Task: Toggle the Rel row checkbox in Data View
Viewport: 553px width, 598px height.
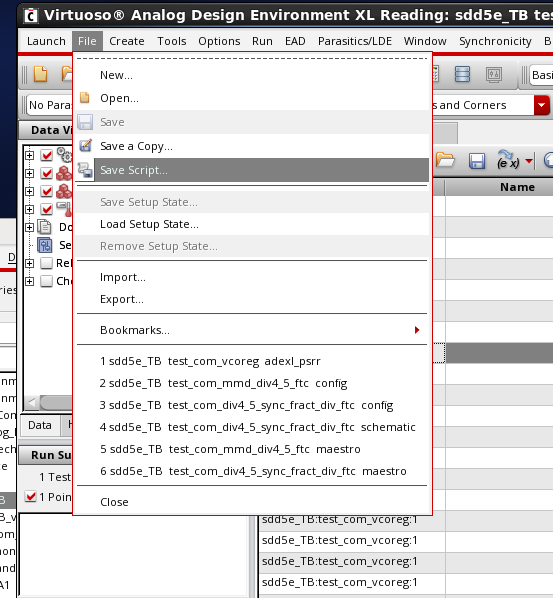Action: 47,263
